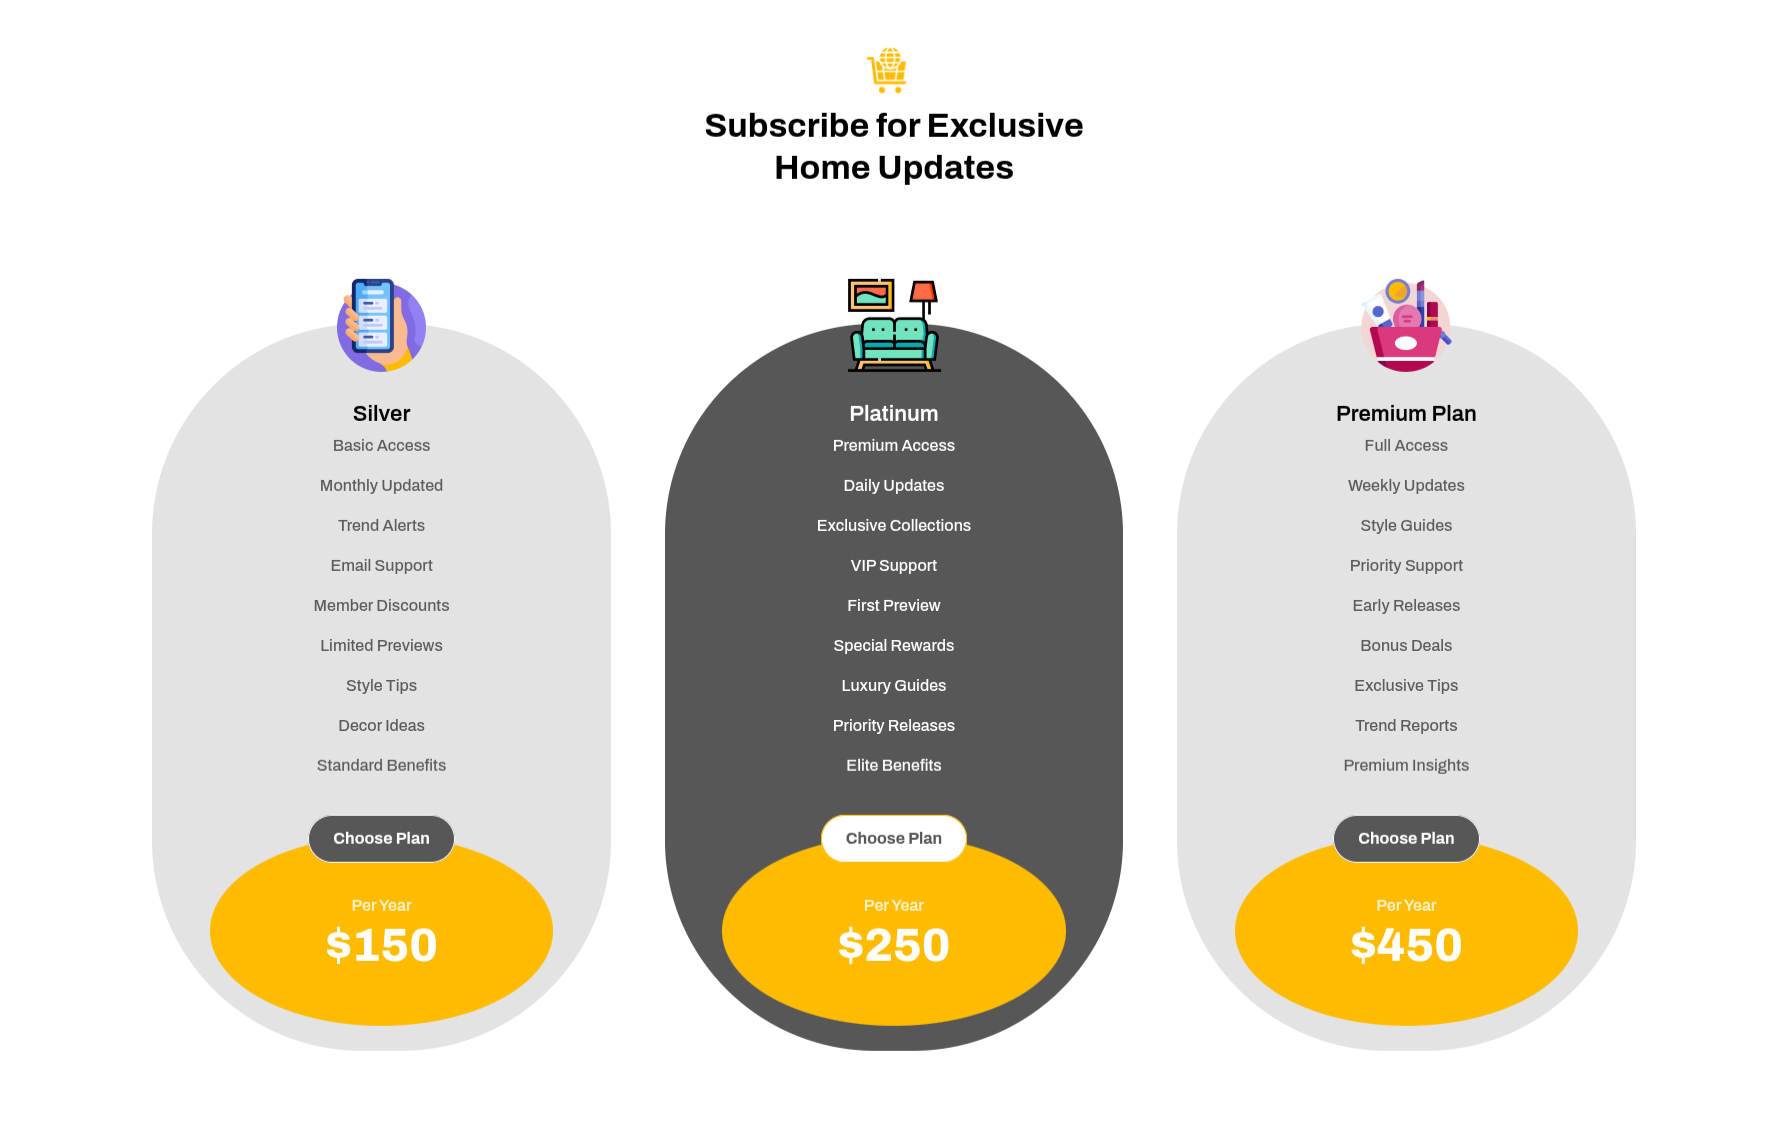Click the Silver plan phone icon
This screenshot has height=1140, width=1775.
(381, 325)
